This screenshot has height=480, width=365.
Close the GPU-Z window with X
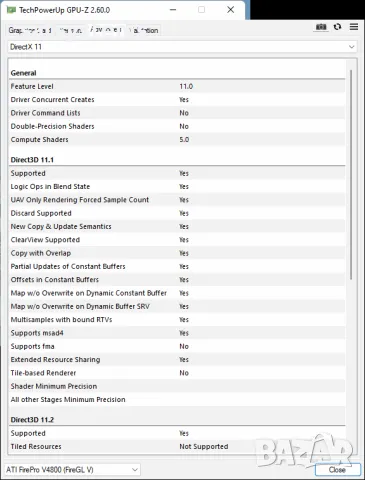pyautogui.click(x=230, y=10)
